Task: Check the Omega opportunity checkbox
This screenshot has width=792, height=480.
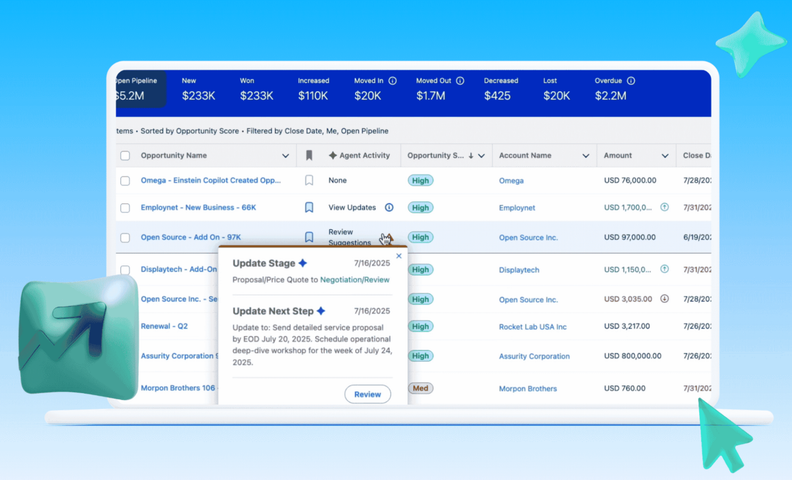Action: click(x=125, y=181)
